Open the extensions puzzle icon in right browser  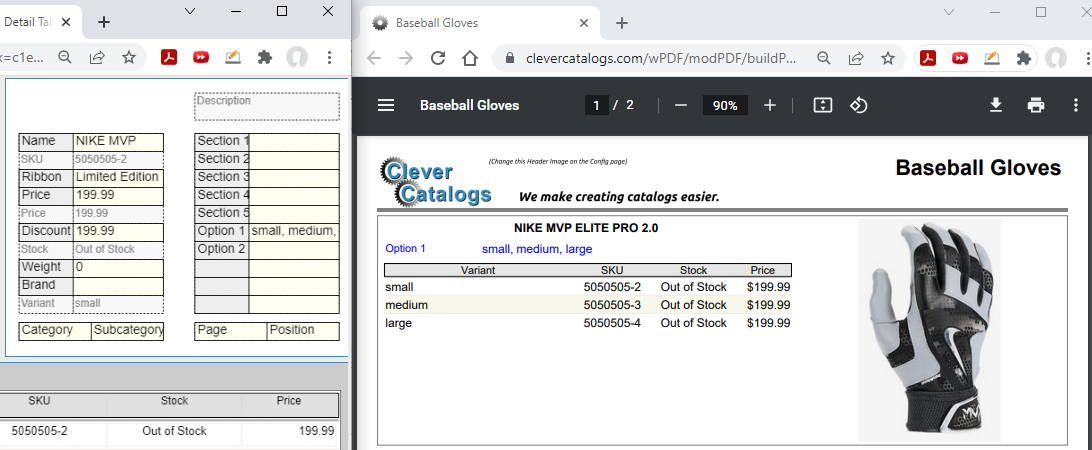[1023, 58]
